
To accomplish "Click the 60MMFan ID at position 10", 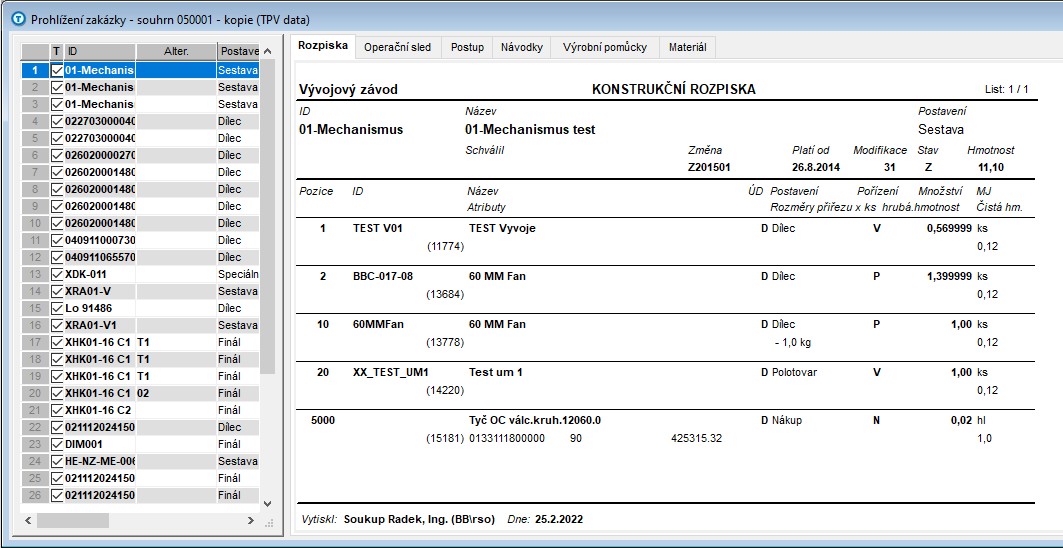I will 378,324.
